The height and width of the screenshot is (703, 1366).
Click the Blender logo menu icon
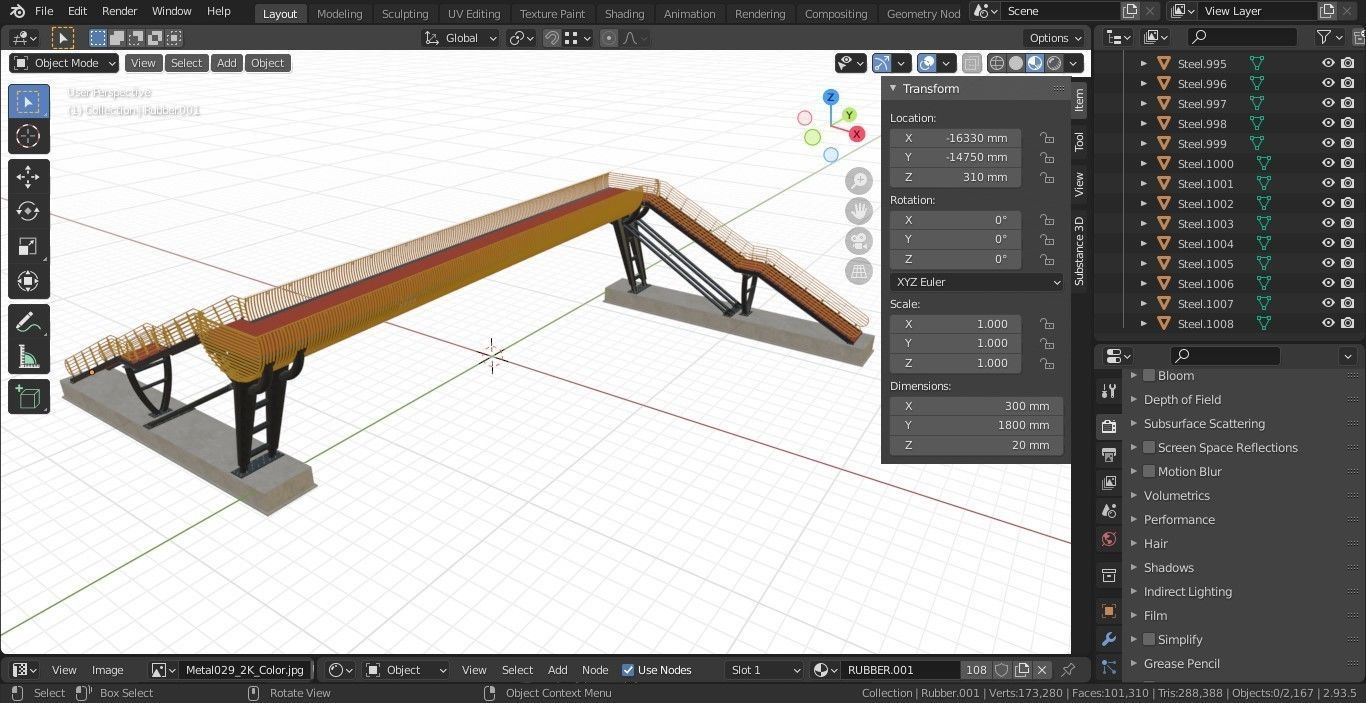pos(17,11)
